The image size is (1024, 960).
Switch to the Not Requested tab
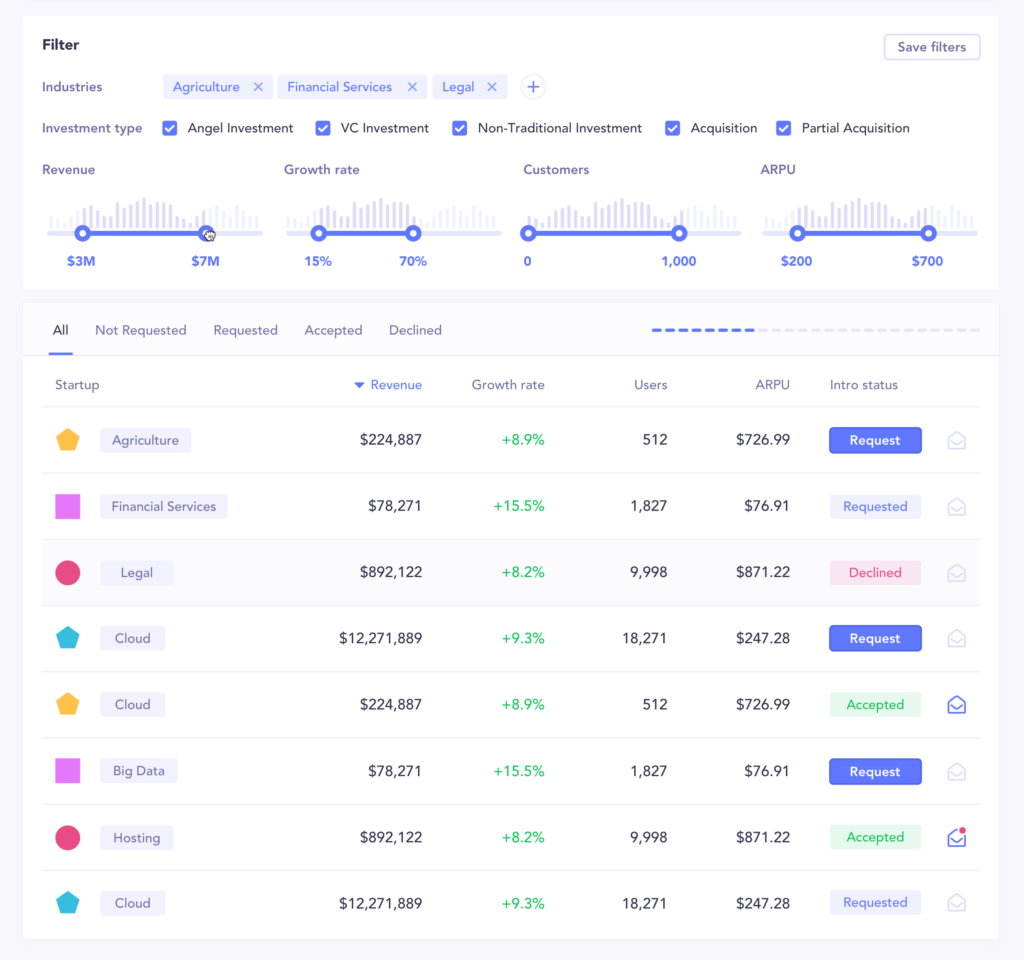[x=141, y=330]
